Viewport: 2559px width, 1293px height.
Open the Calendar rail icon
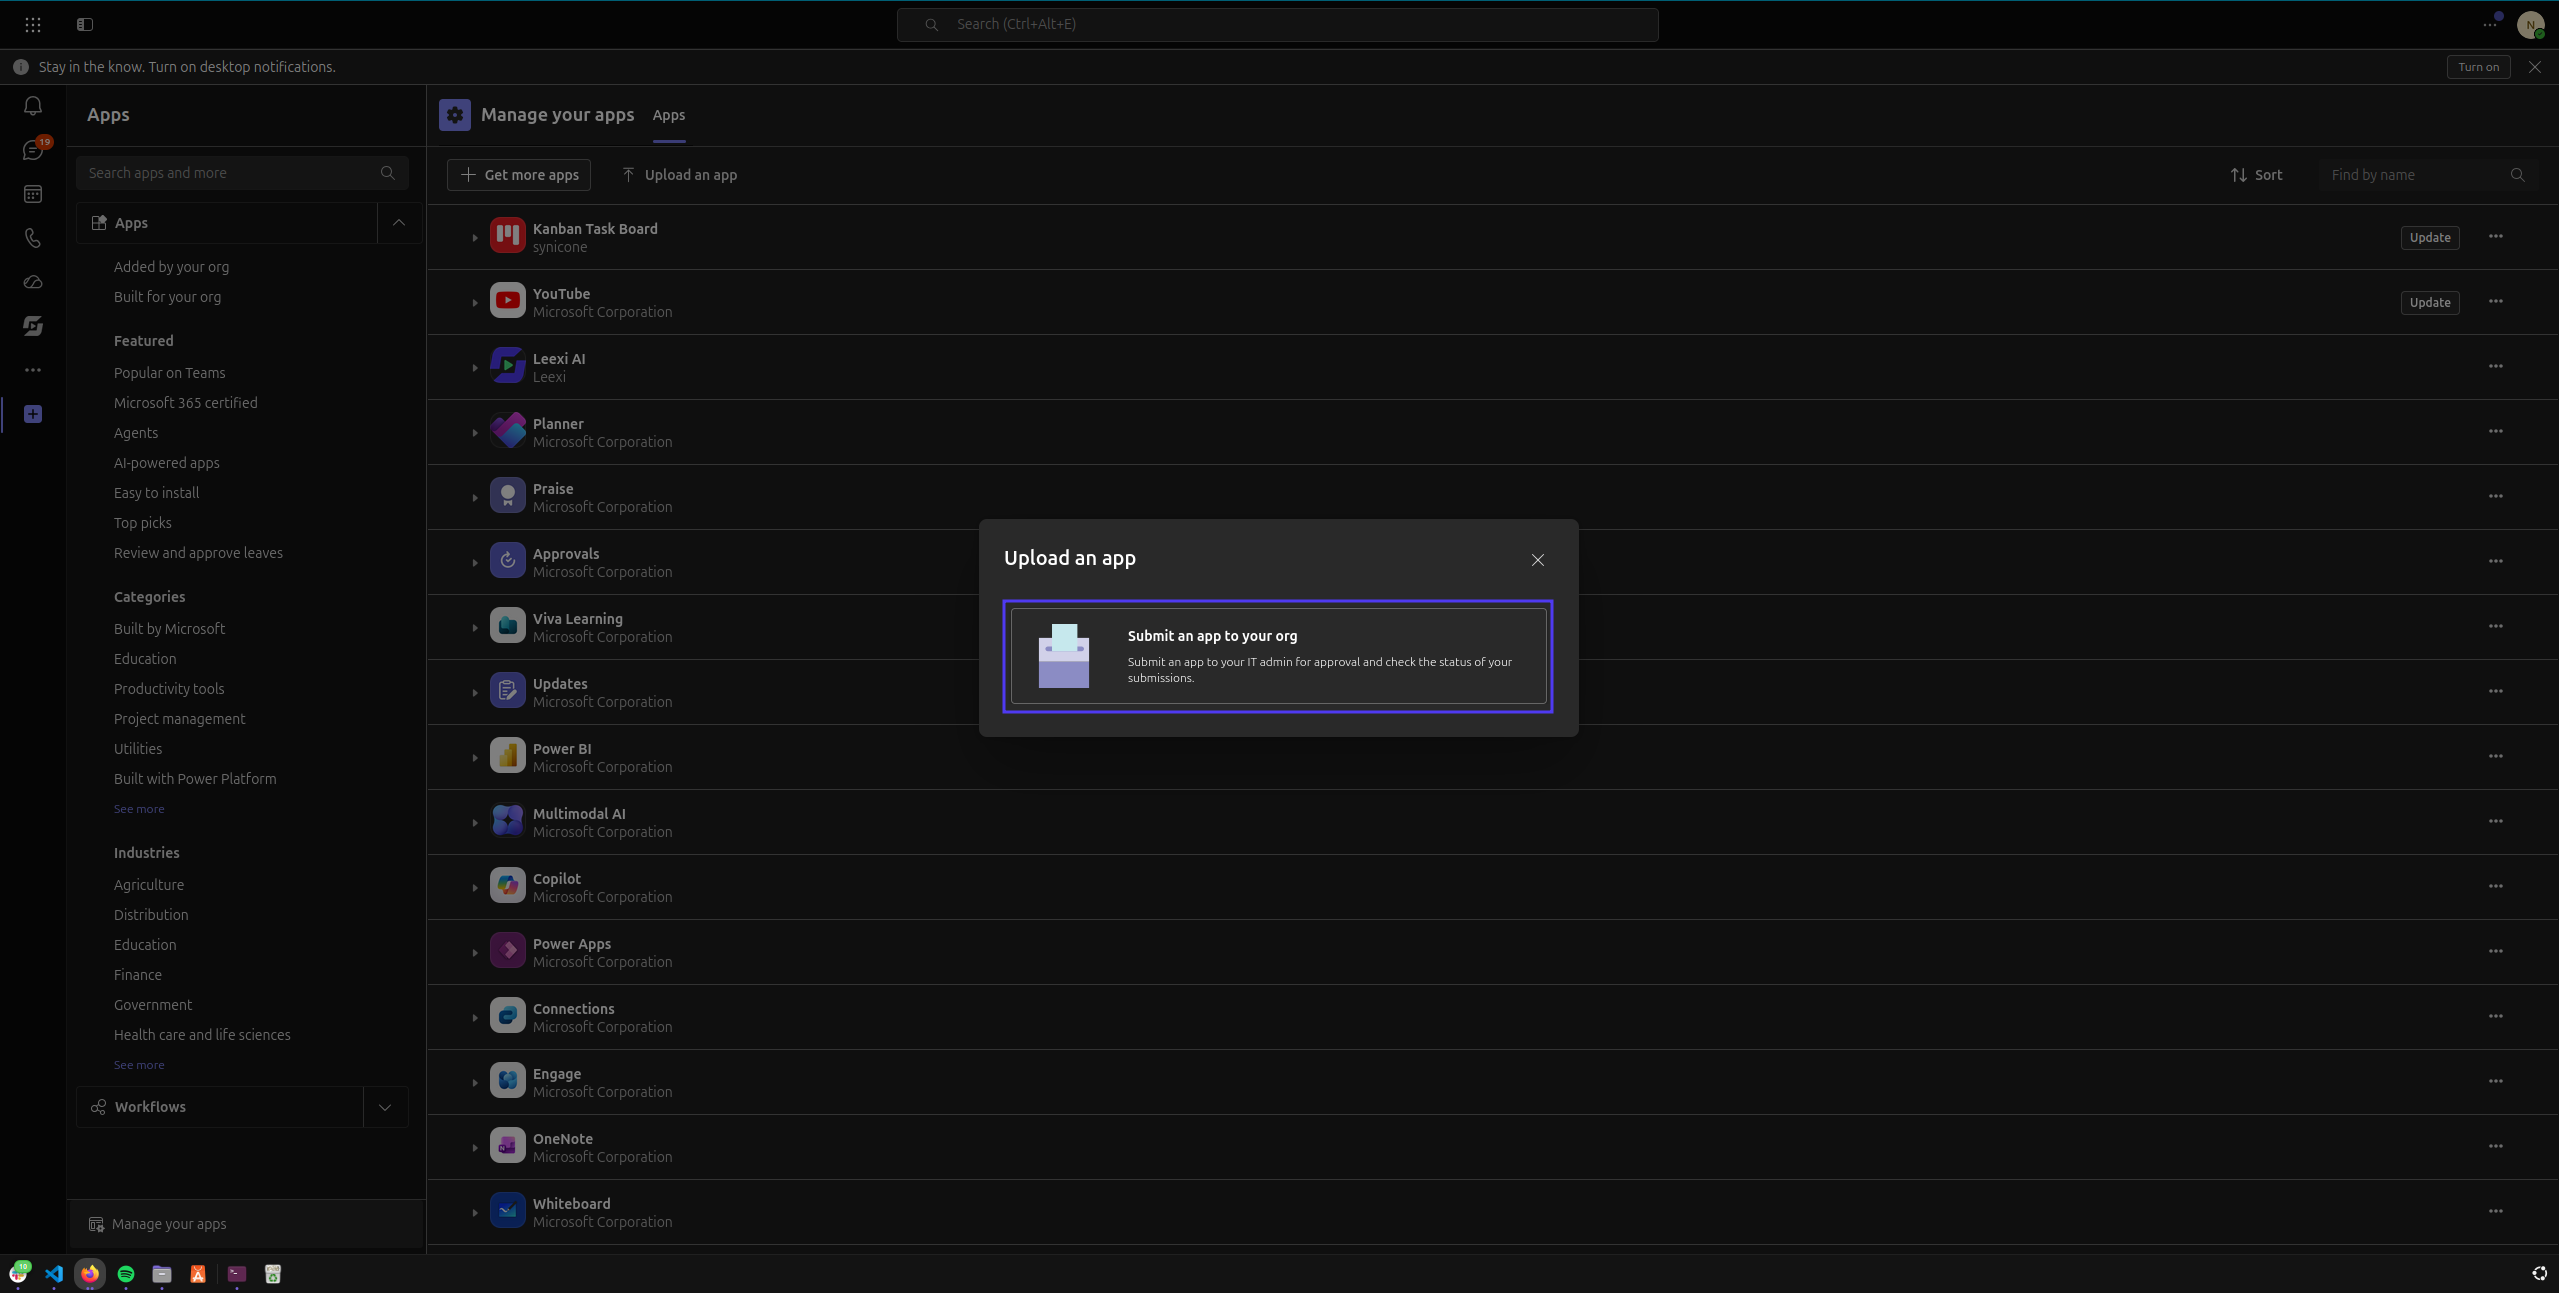click(33, 194)
